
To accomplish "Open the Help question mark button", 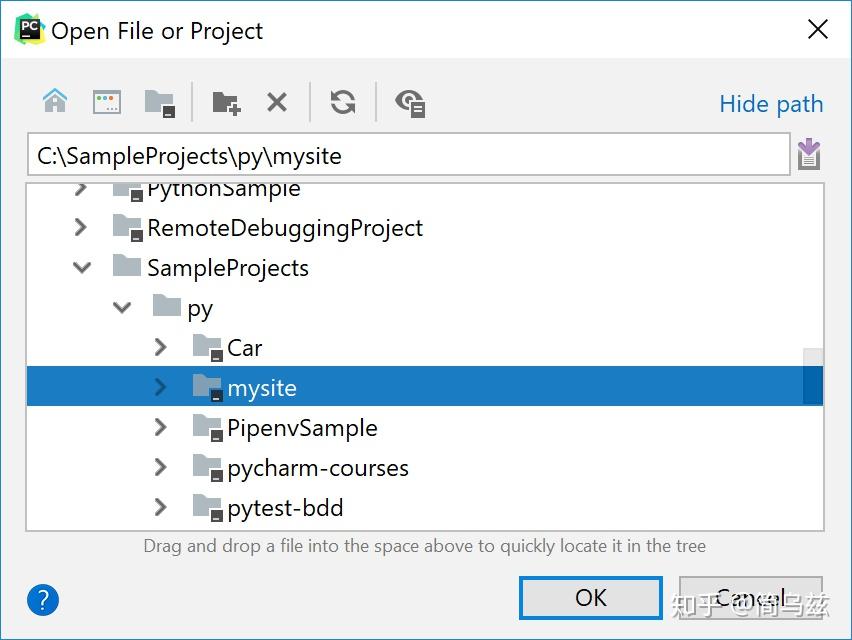I will 43,600.
